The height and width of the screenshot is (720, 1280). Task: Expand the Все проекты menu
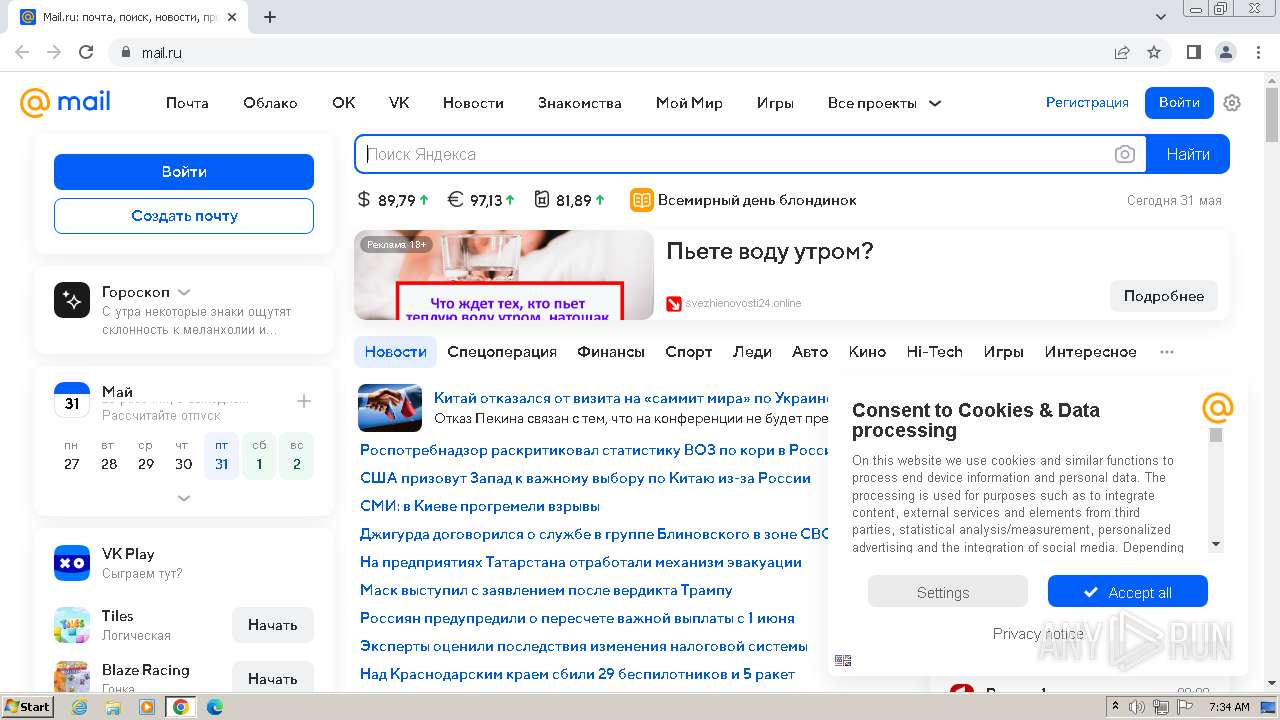(884, 103)
